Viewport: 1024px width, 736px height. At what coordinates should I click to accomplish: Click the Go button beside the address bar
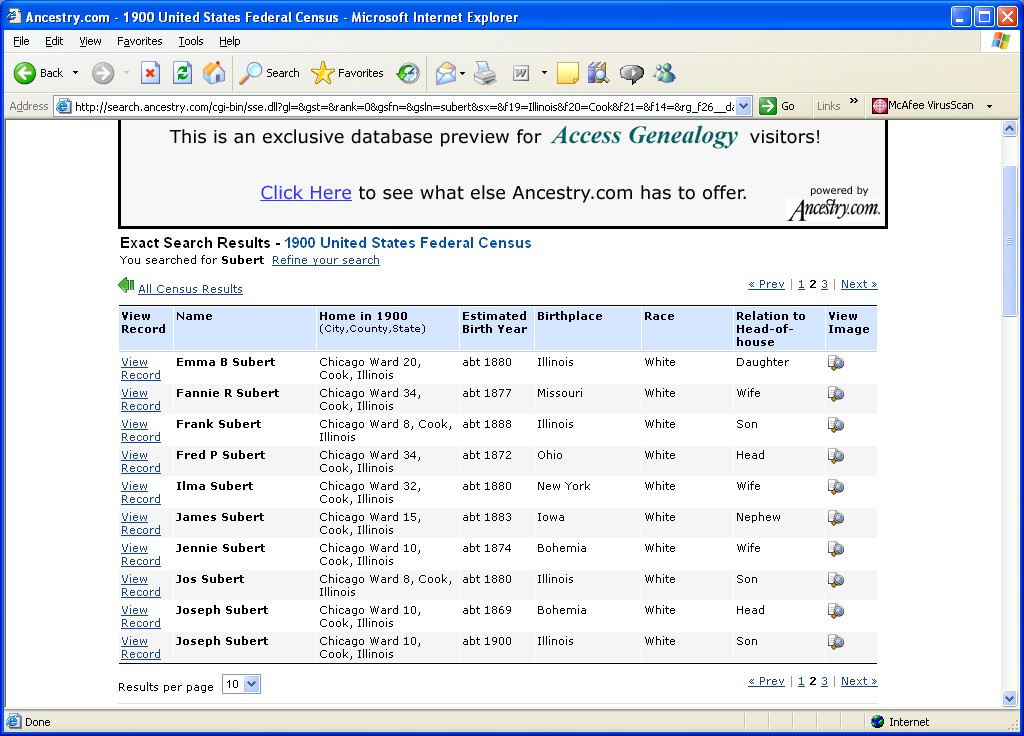pyautogui.click(x=777, y=106)
